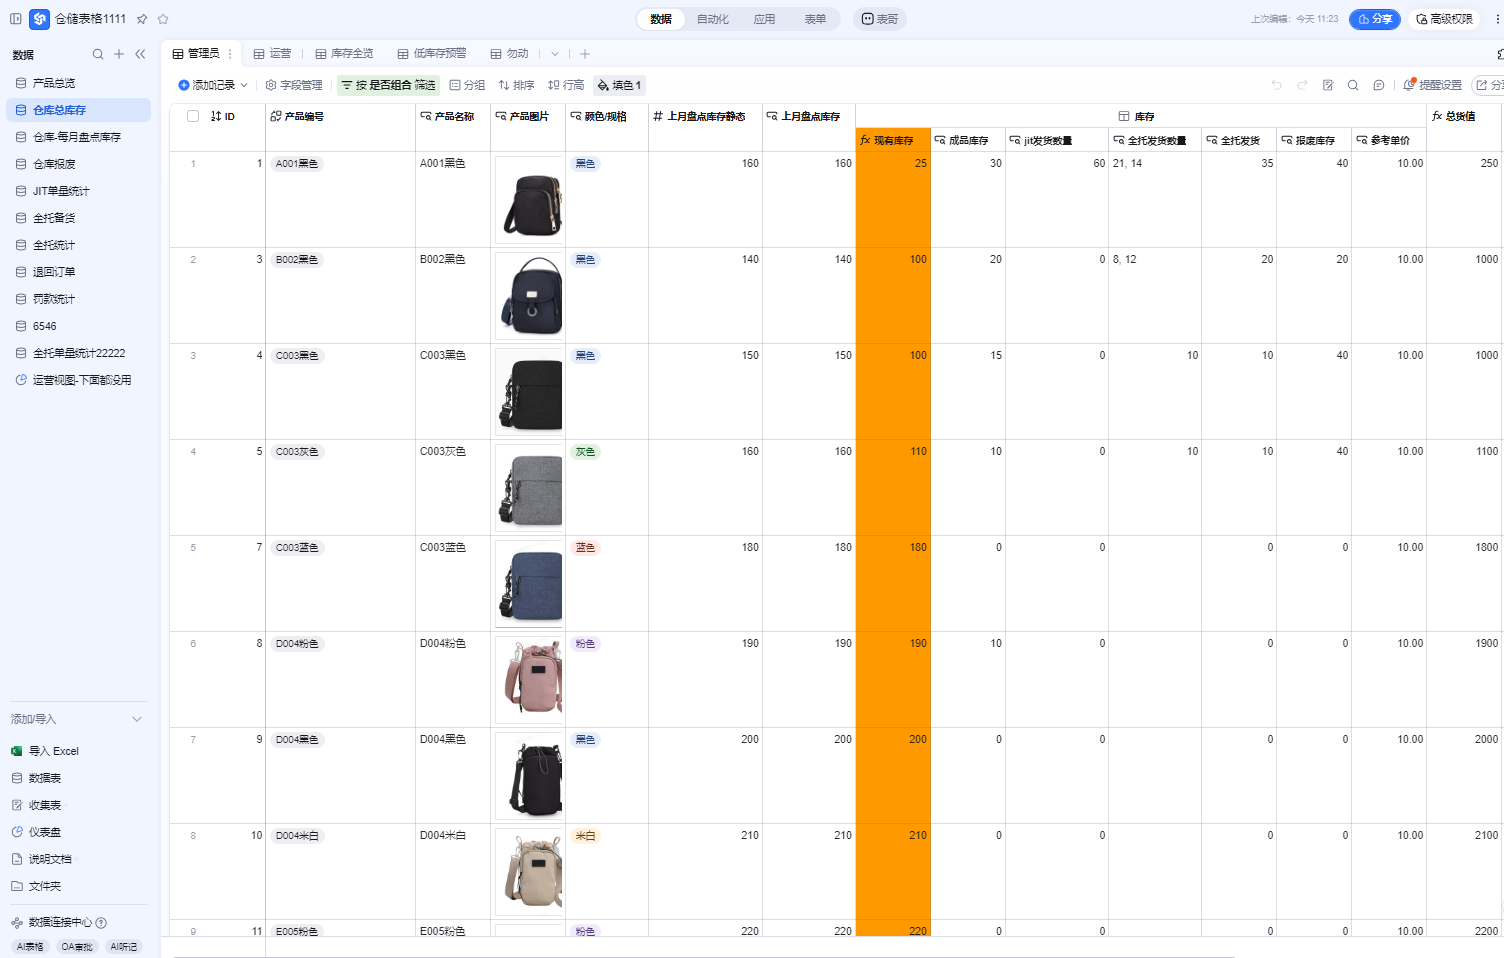The height and width of the screenshot is (958, 1504).
Task: Switch to the 库存全览 view tab
Action: tap(344, 54)
